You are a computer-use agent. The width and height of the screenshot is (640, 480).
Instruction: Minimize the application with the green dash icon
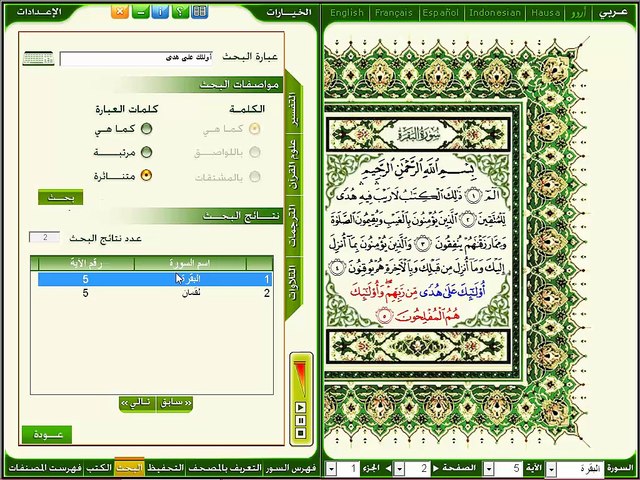click(140, 11)
